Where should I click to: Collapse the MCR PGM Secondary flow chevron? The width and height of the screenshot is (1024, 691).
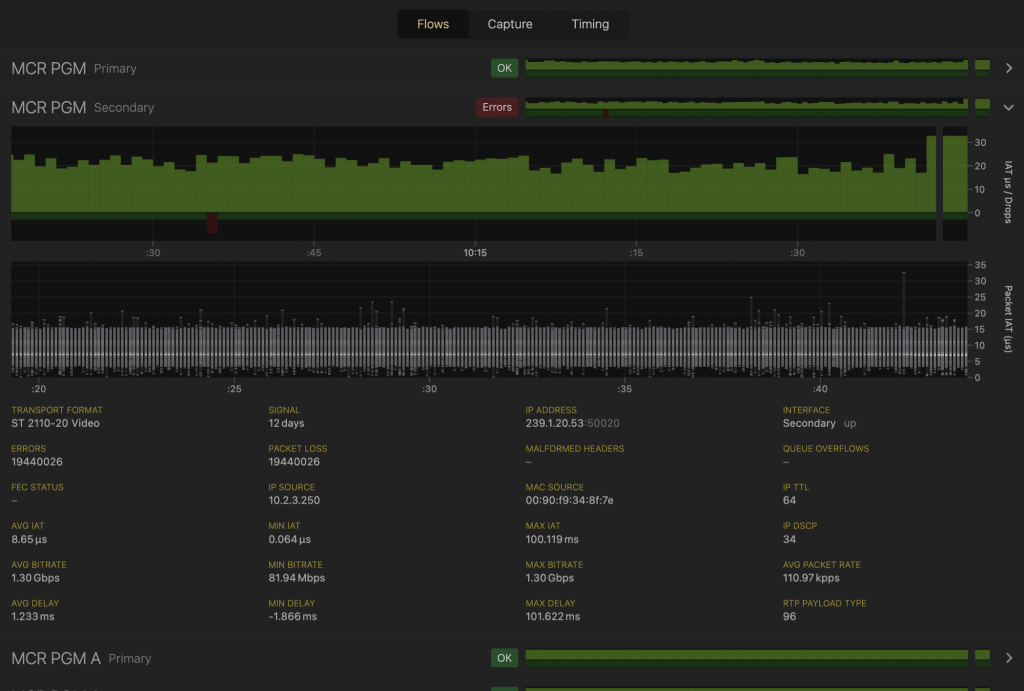click(1008, 108)
